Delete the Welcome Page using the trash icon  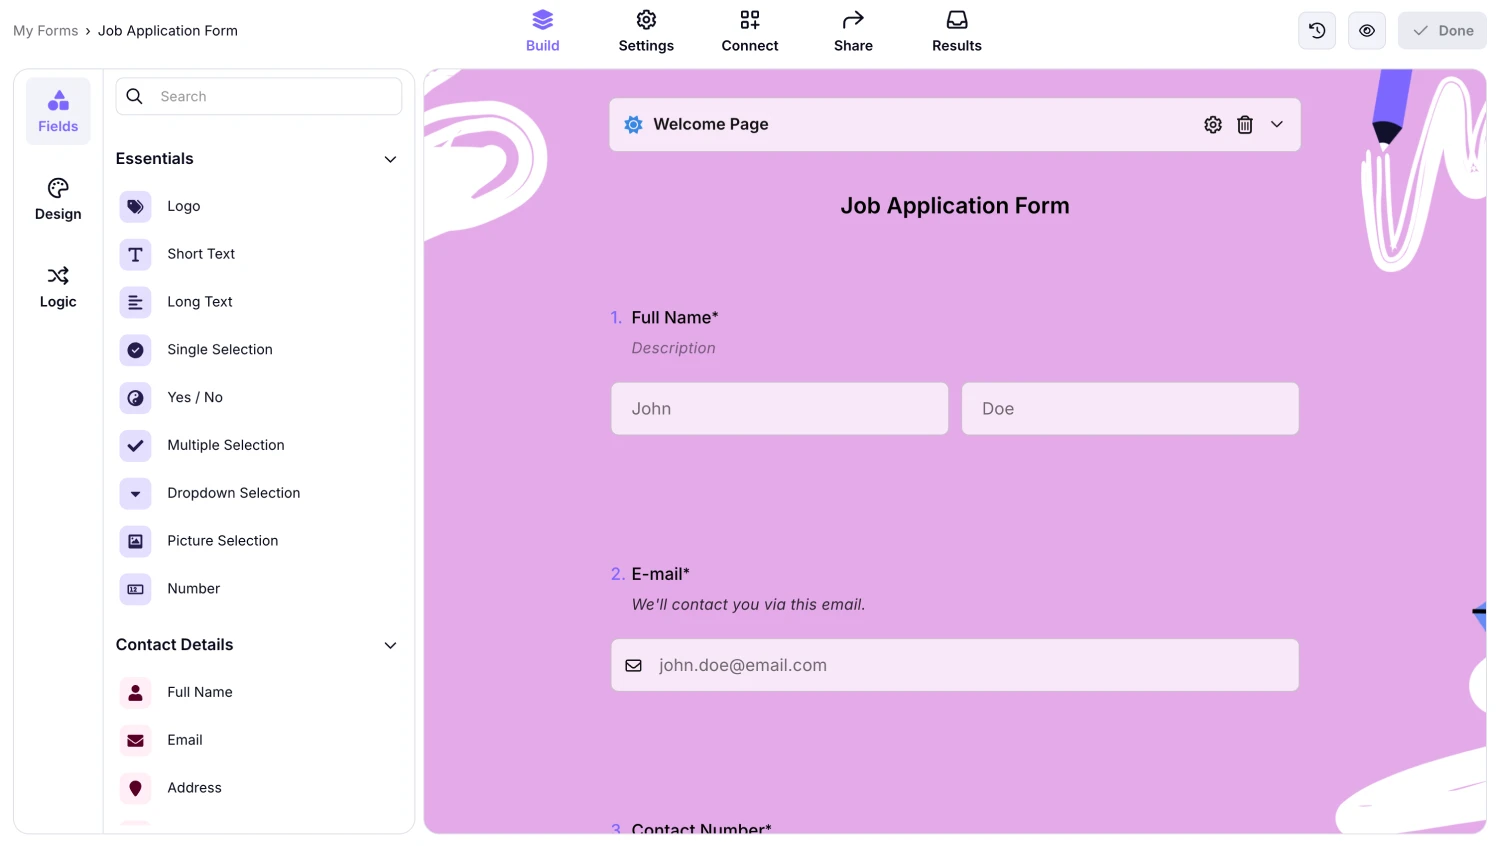click(1245, 124)
